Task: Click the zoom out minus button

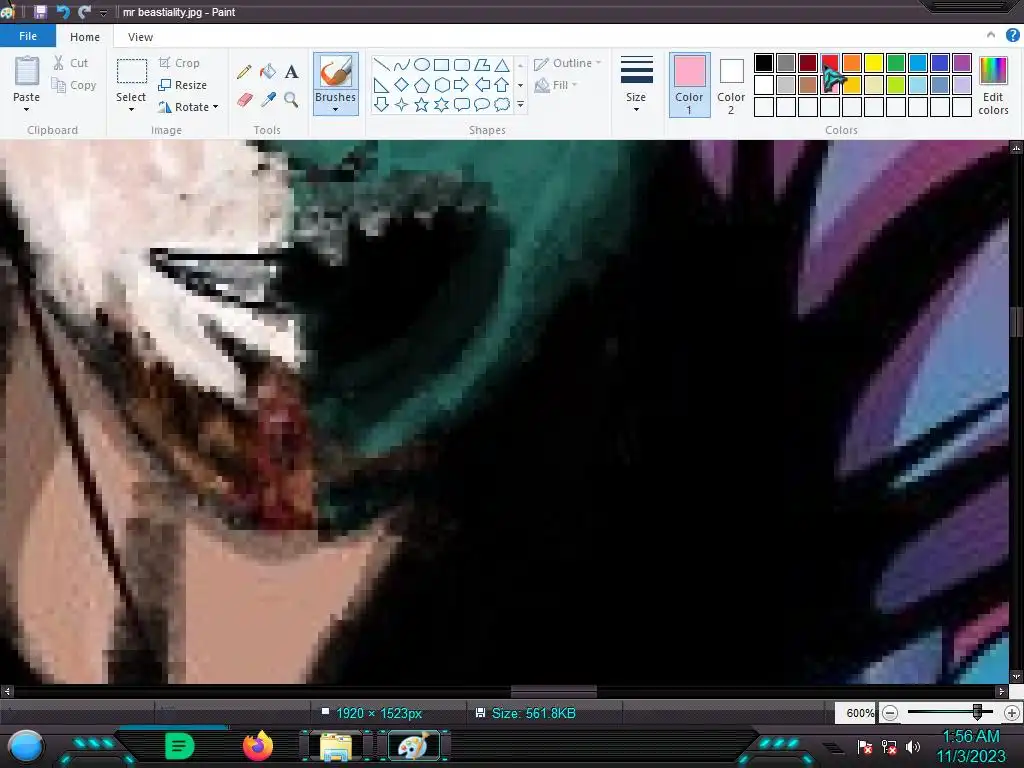Action: (890, 713)
